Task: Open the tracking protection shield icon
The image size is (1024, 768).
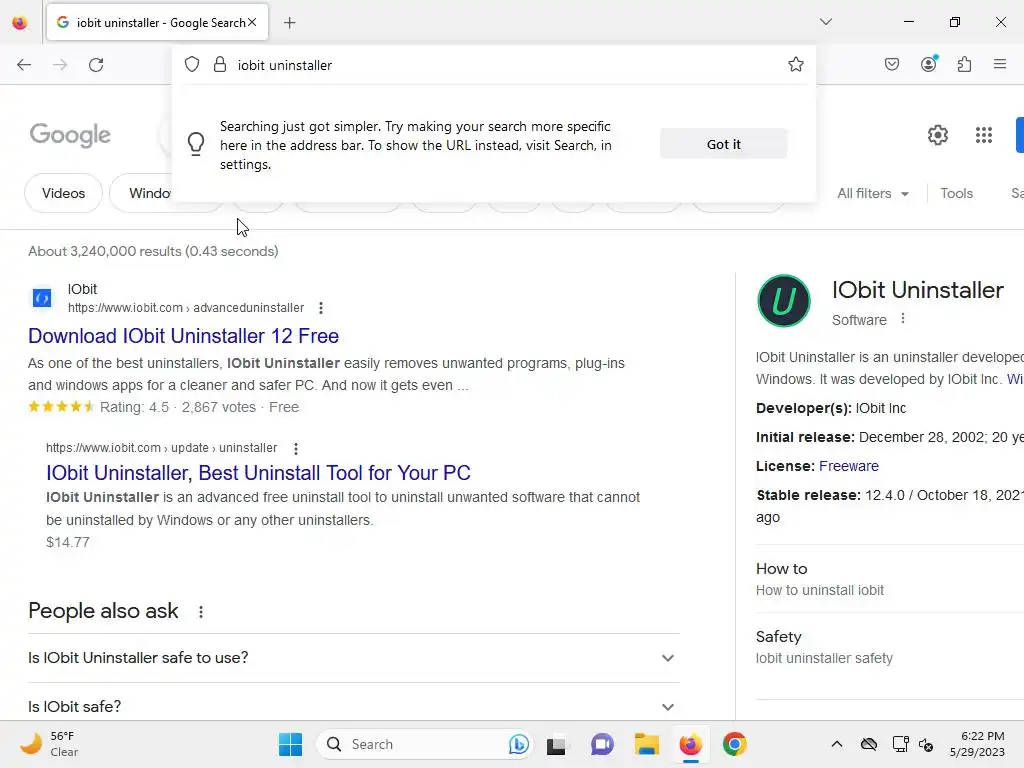Action: point(191,64)
